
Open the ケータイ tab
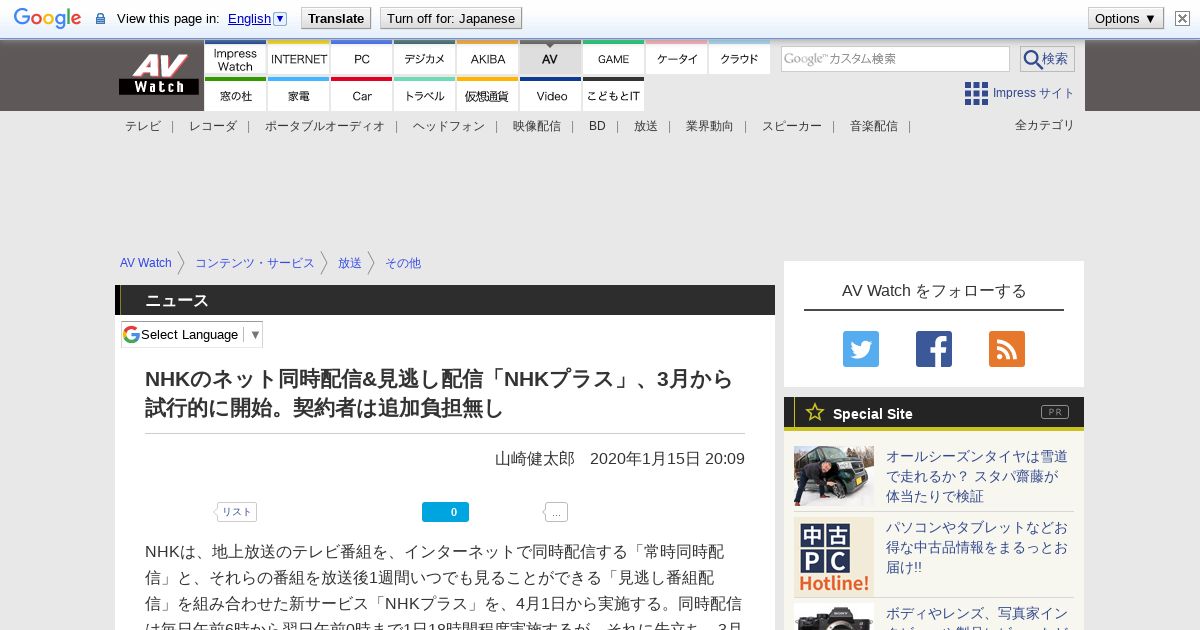point(677,59)
